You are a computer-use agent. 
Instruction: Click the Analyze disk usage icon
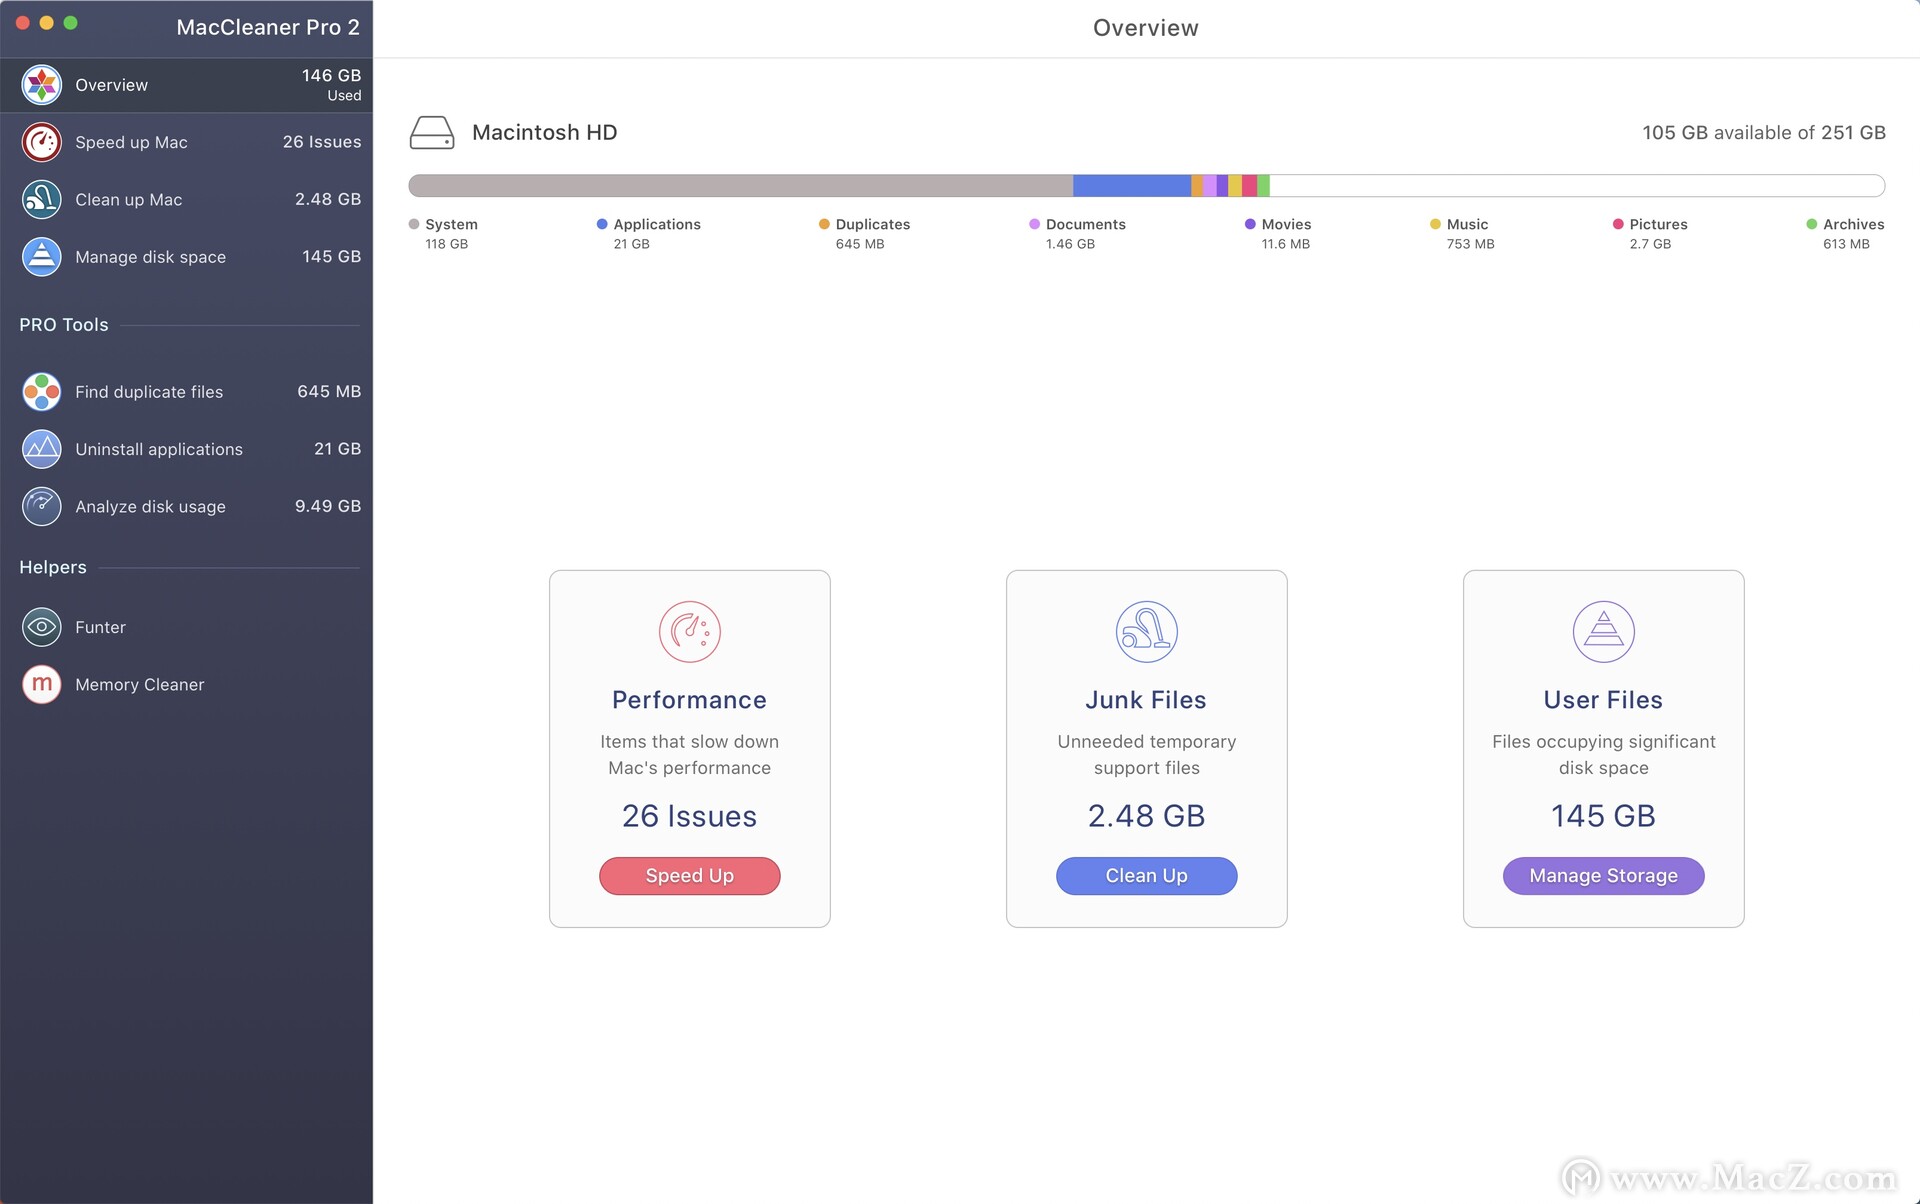click(42, 505)
